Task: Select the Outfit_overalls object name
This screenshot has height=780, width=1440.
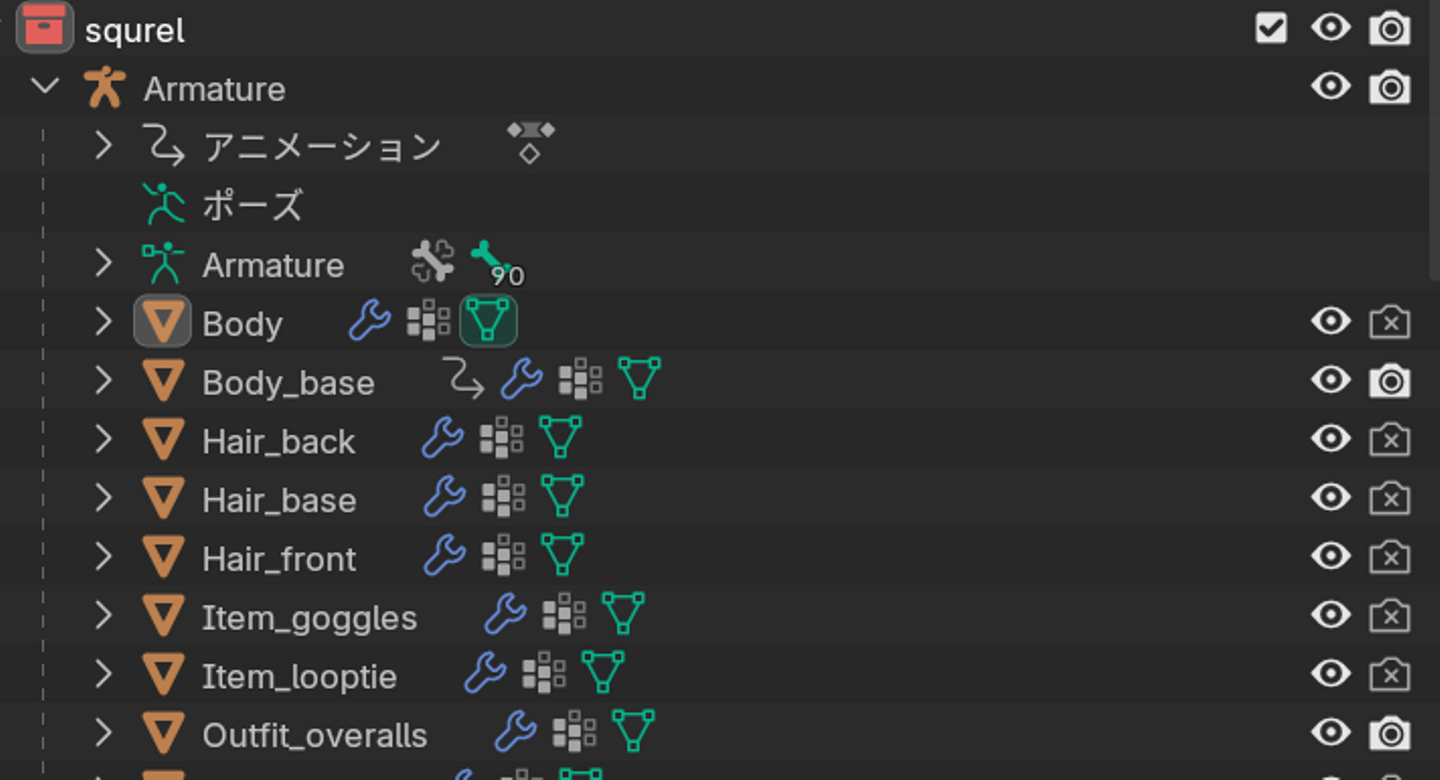Action: 314,735
